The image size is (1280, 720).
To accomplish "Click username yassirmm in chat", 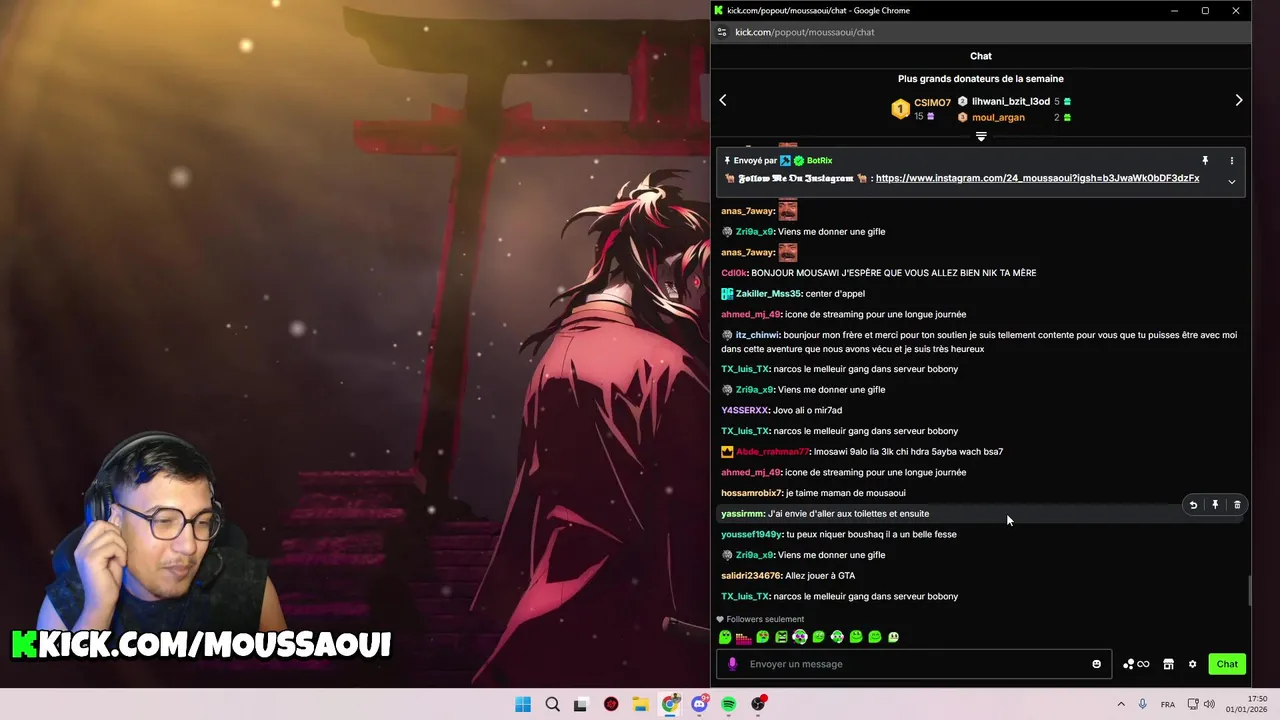I will tap(742, 514).
